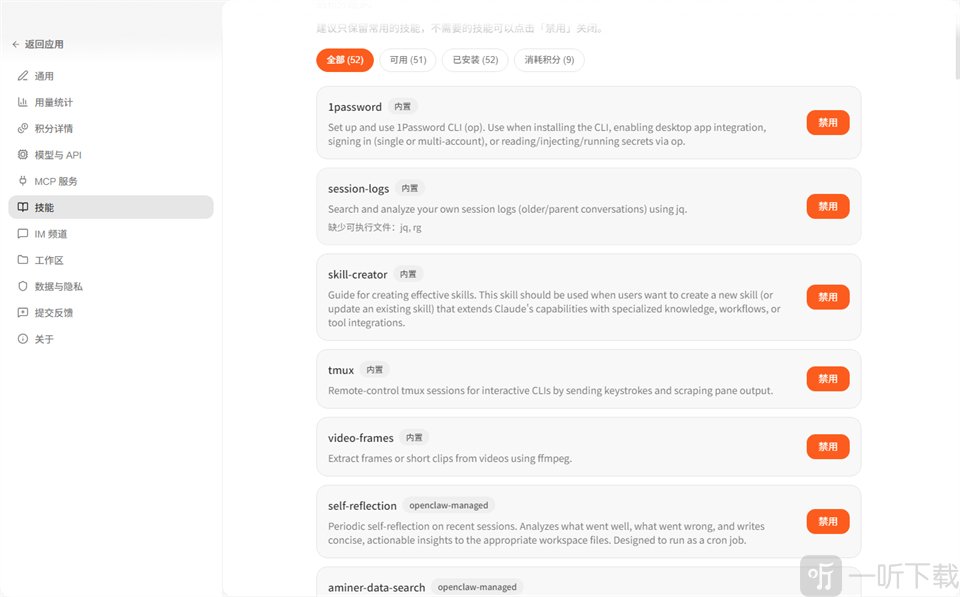Disable the tmux skill

(828, 379)
